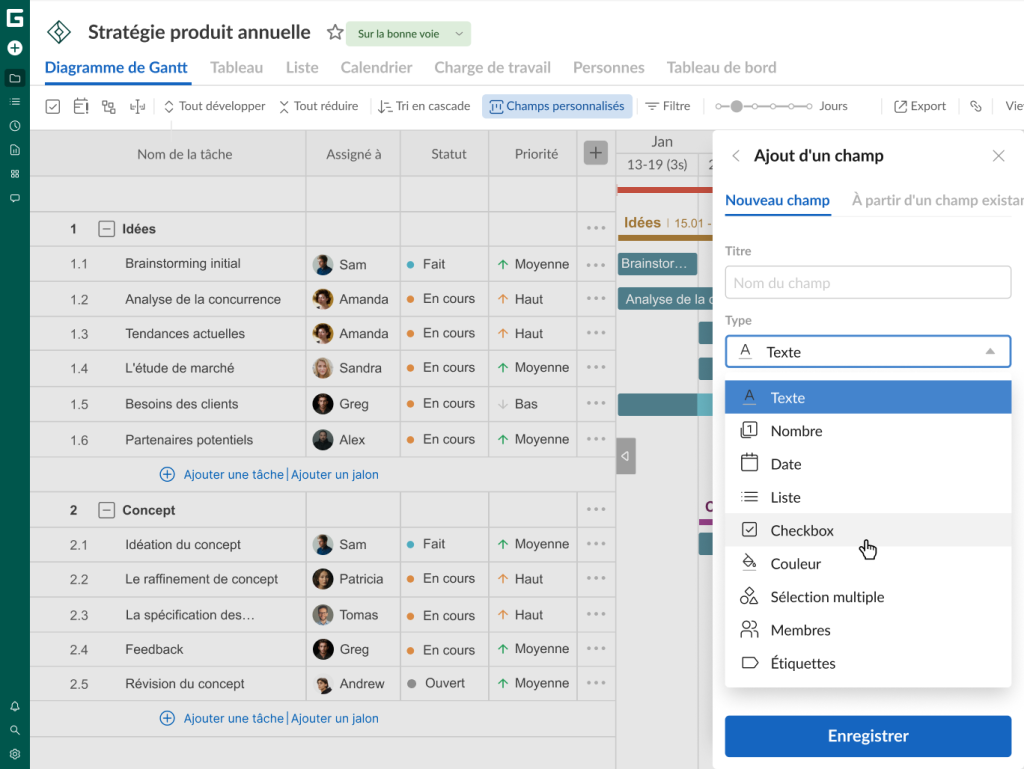Screen dimensions: 1024x769
Task: Go back with the panel's left chevron
Action: pyautogui.click(x=736, y=155)
